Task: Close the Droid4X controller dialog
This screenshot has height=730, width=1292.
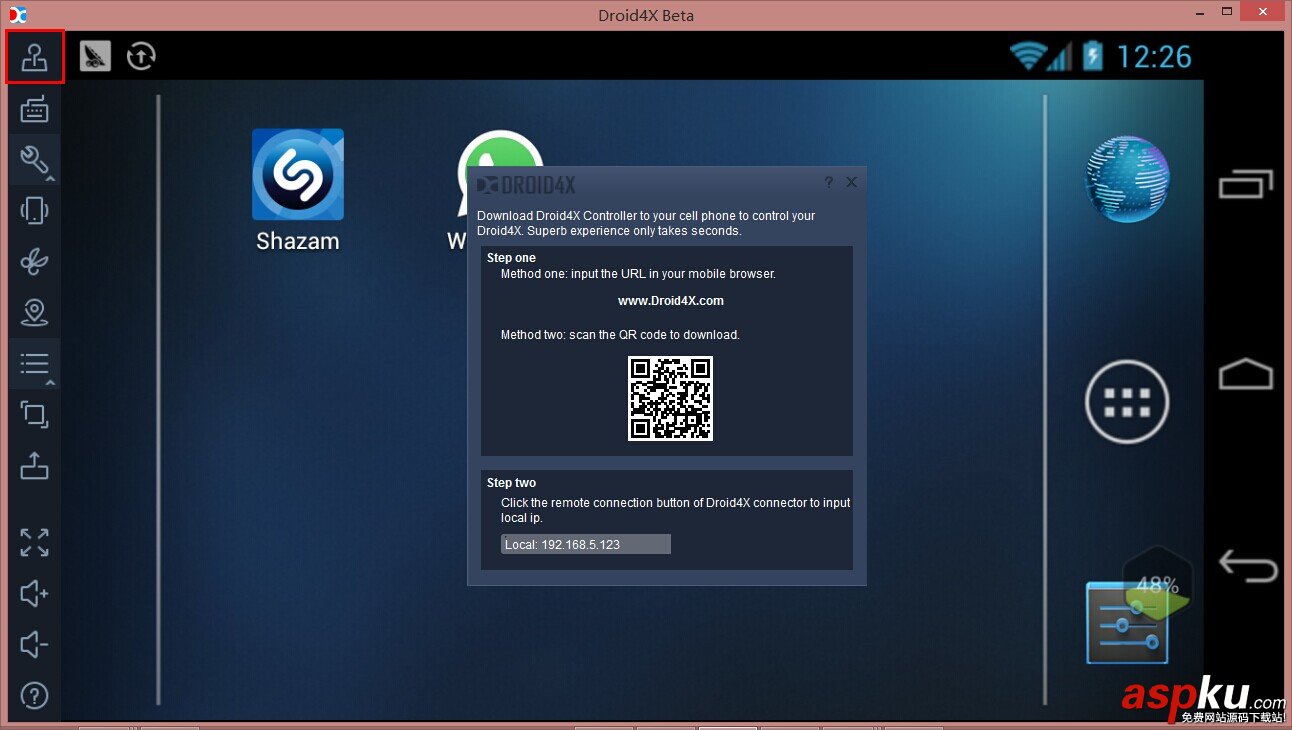Action: (852, 182)
